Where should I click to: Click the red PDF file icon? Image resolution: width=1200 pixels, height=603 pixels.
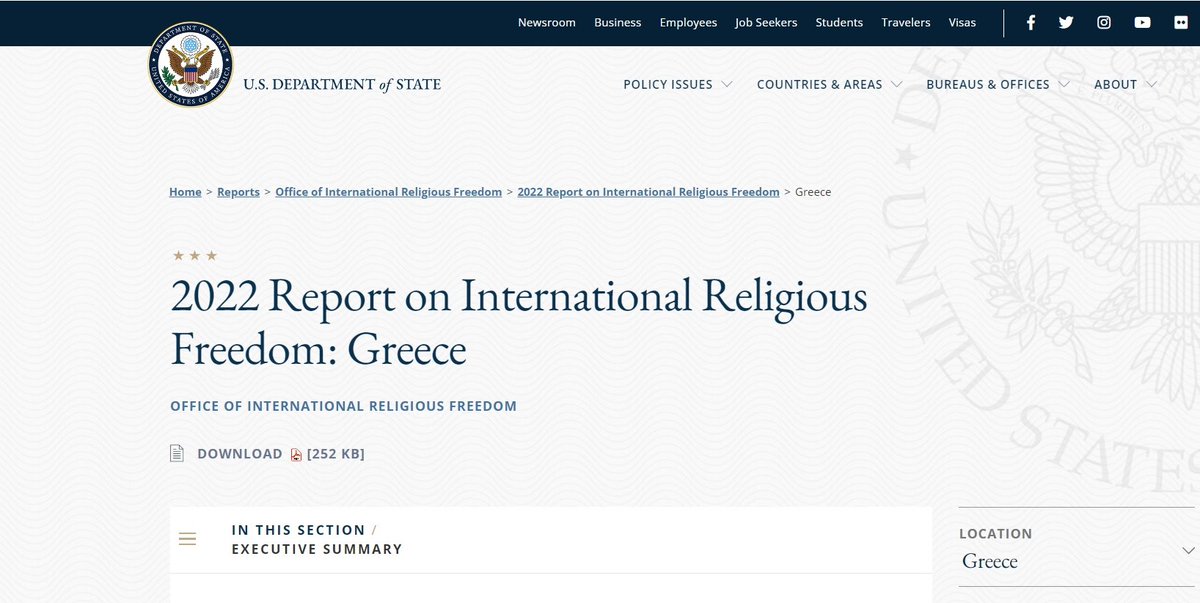[296, 454]
